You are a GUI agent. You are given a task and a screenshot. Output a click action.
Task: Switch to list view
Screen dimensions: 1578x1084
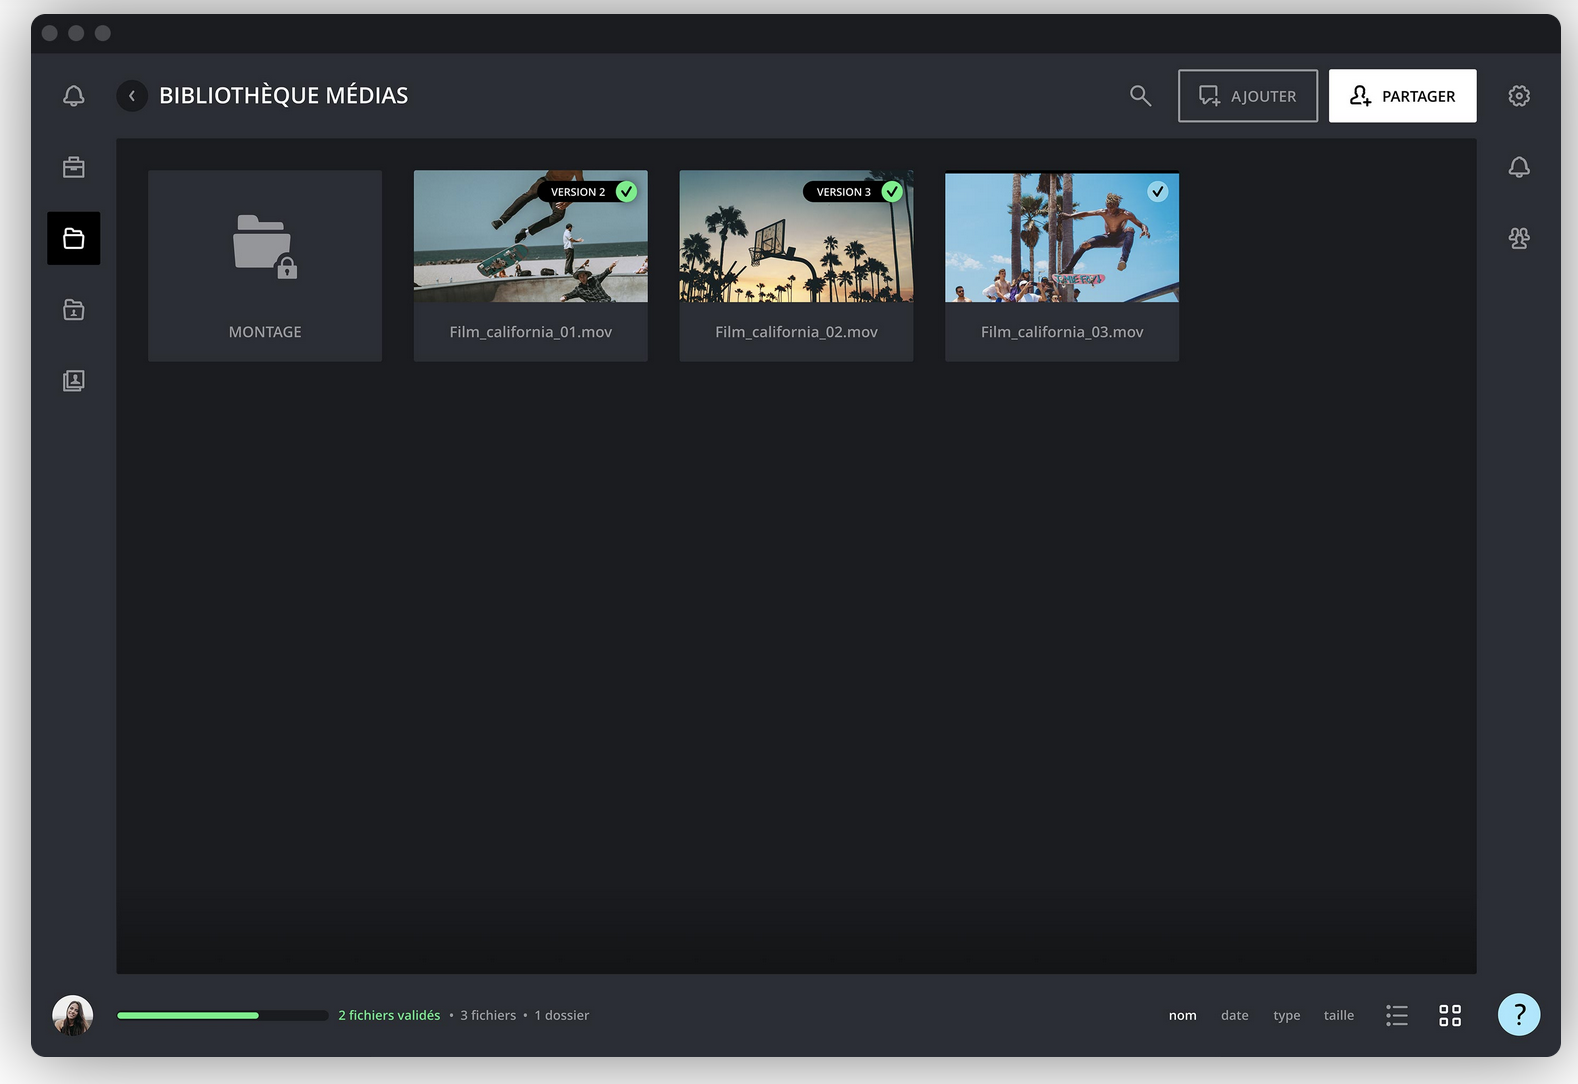[1397, 1016]
